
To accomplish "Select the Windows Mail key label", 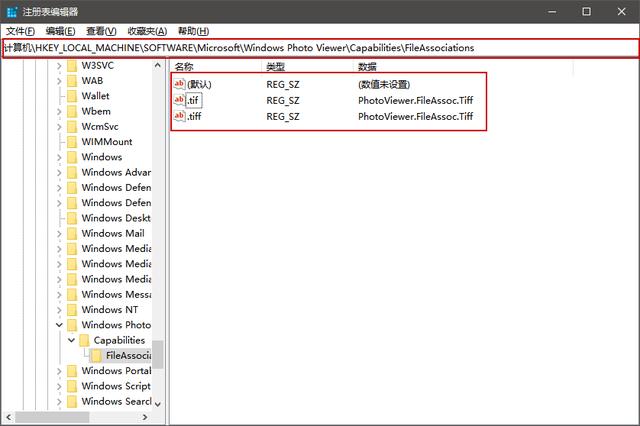I will coord(113,233).
